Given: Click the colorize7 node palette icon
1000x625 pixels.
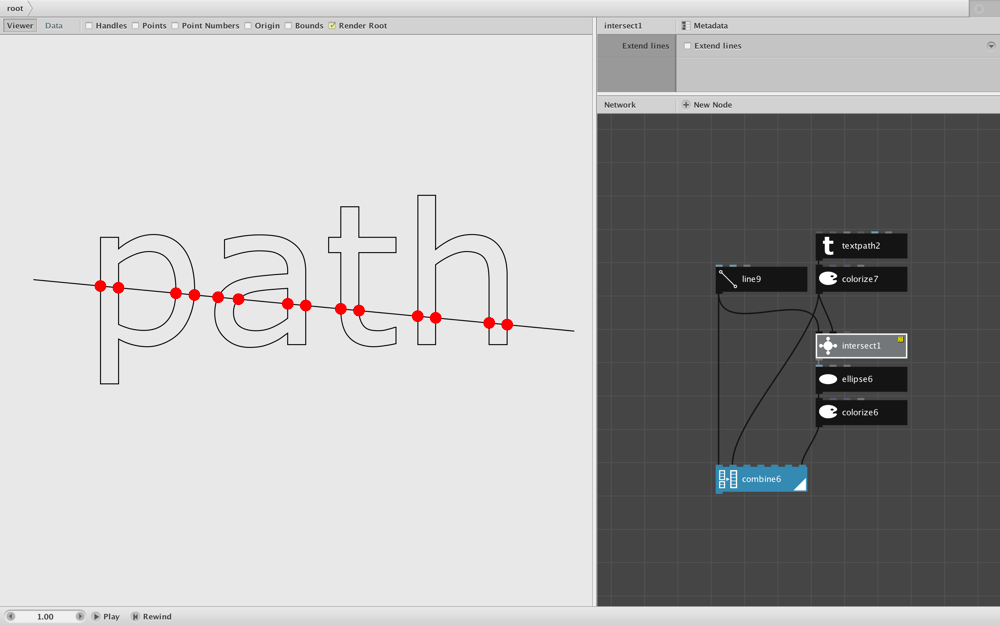Looking at the screenshot, I should coord(828,279).
